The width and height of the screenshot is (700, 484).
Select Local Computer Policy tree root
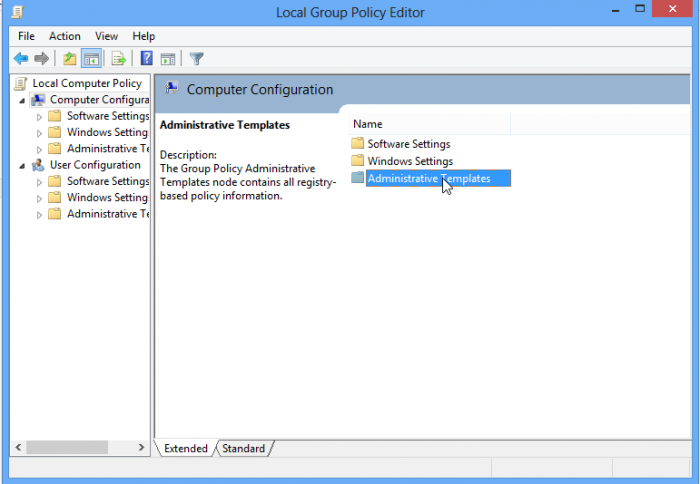point(87,83)
